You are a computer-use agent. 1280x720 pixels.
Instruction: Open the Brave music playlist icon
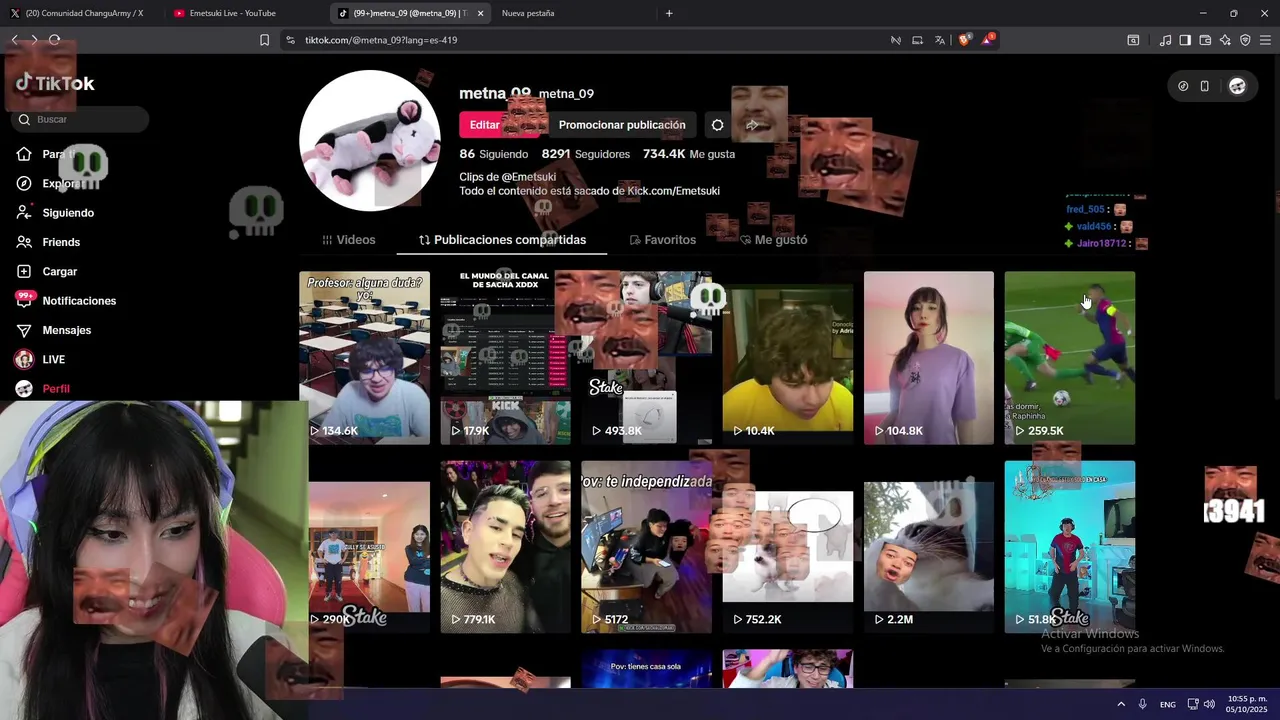[x=1165, y=40]
